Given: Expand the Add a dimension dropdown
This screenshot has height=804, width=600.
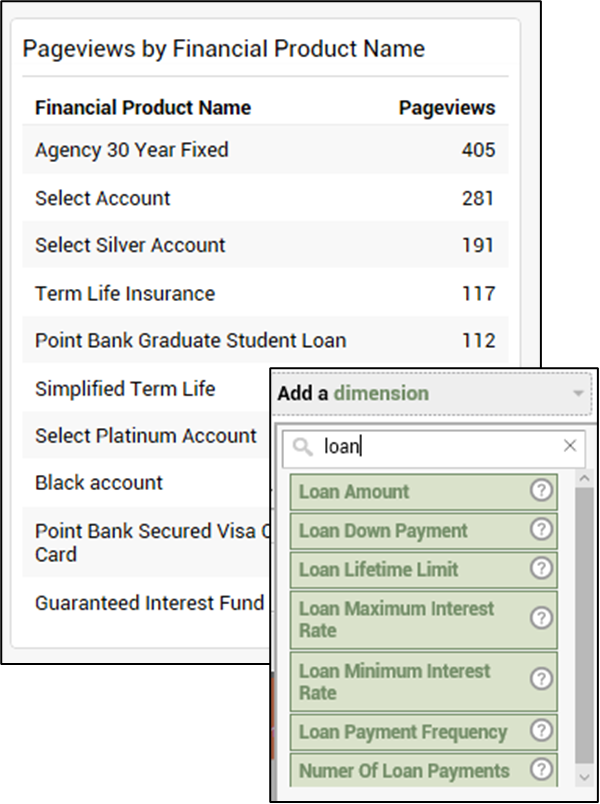Looking at the screenshot, I should pyautogui.click(x=578, y=394).
